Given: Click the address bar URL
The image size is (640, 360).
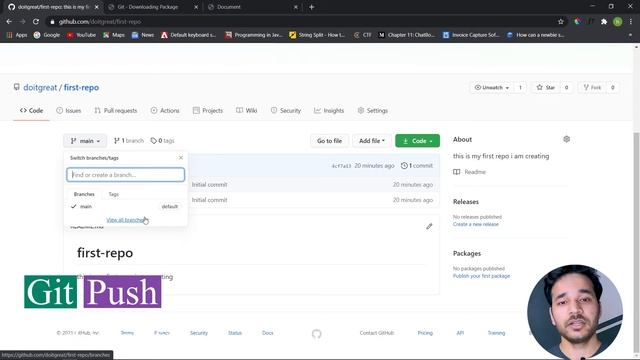Looking at the screenshot, I should [100, 22].
